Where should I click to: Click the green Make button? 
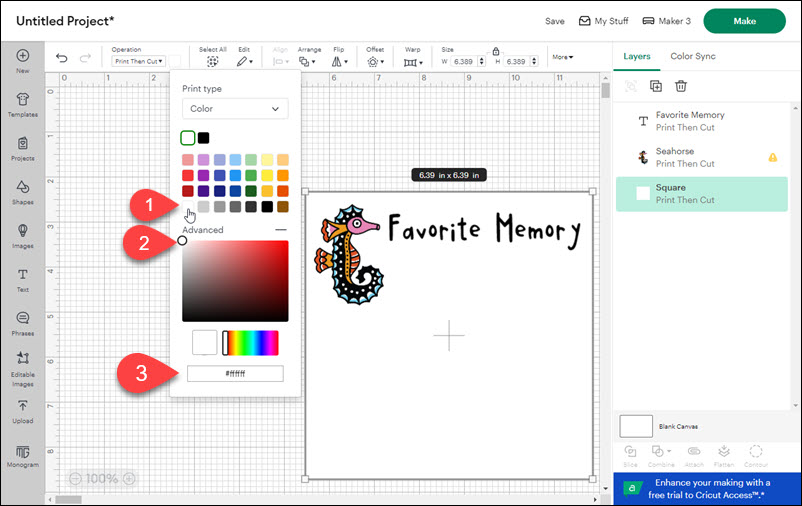click(744, 21)
